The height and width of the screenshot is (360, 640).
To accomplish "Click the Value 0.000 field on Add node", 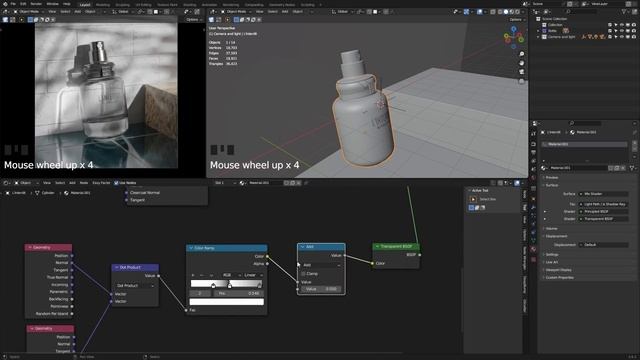I will click(321, 289).
